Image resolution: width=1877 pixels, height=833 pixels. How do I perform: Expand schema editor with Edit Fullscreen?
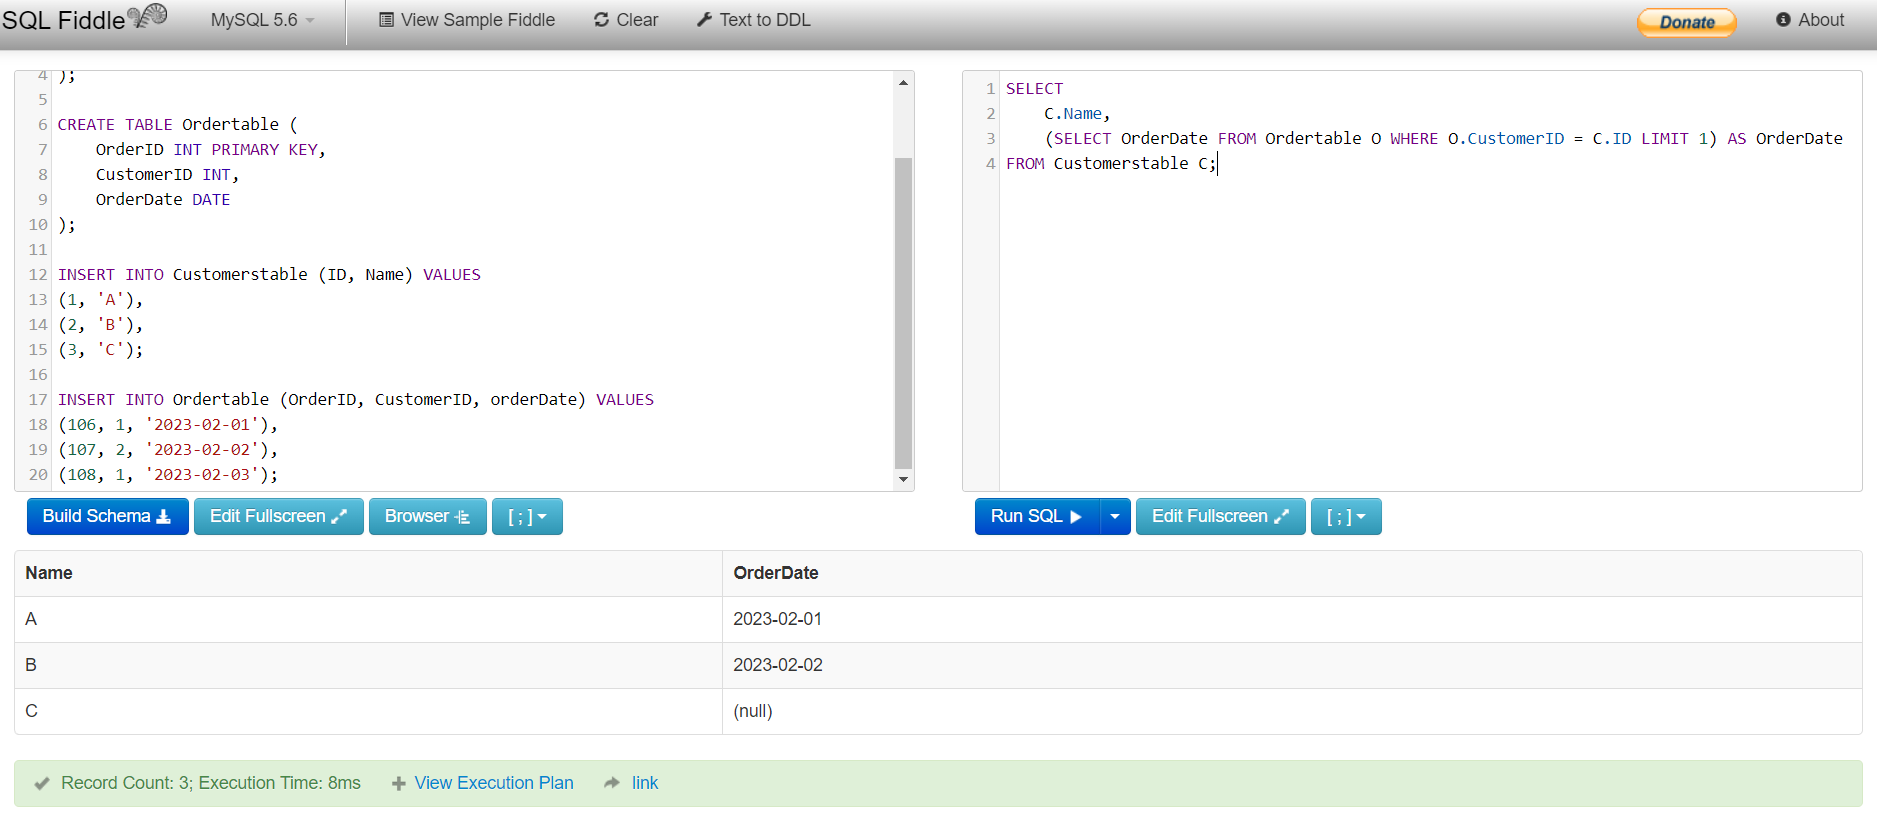(x=278, y=516)
